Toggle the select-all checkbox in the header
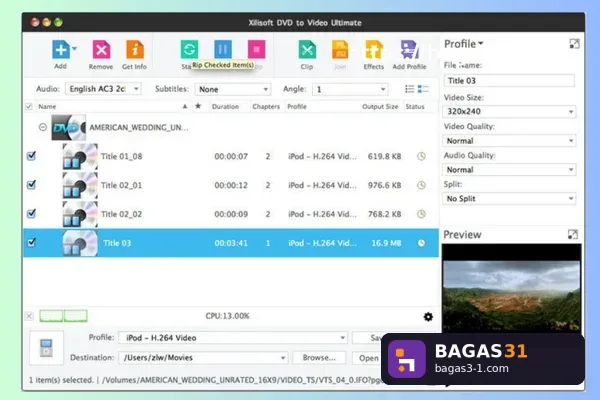600x400 pixels. [x=29, y=106]
